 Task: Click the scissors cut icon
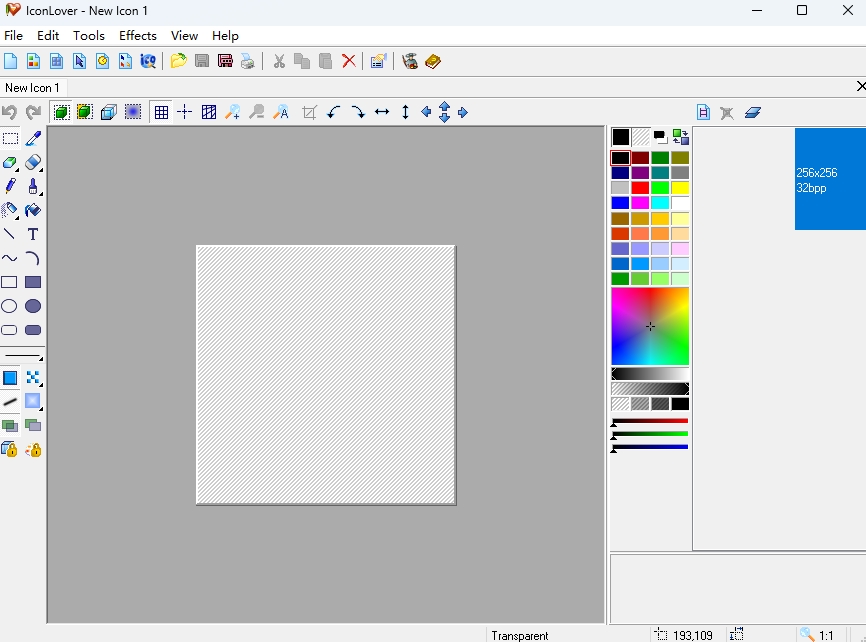click(279, 61)
